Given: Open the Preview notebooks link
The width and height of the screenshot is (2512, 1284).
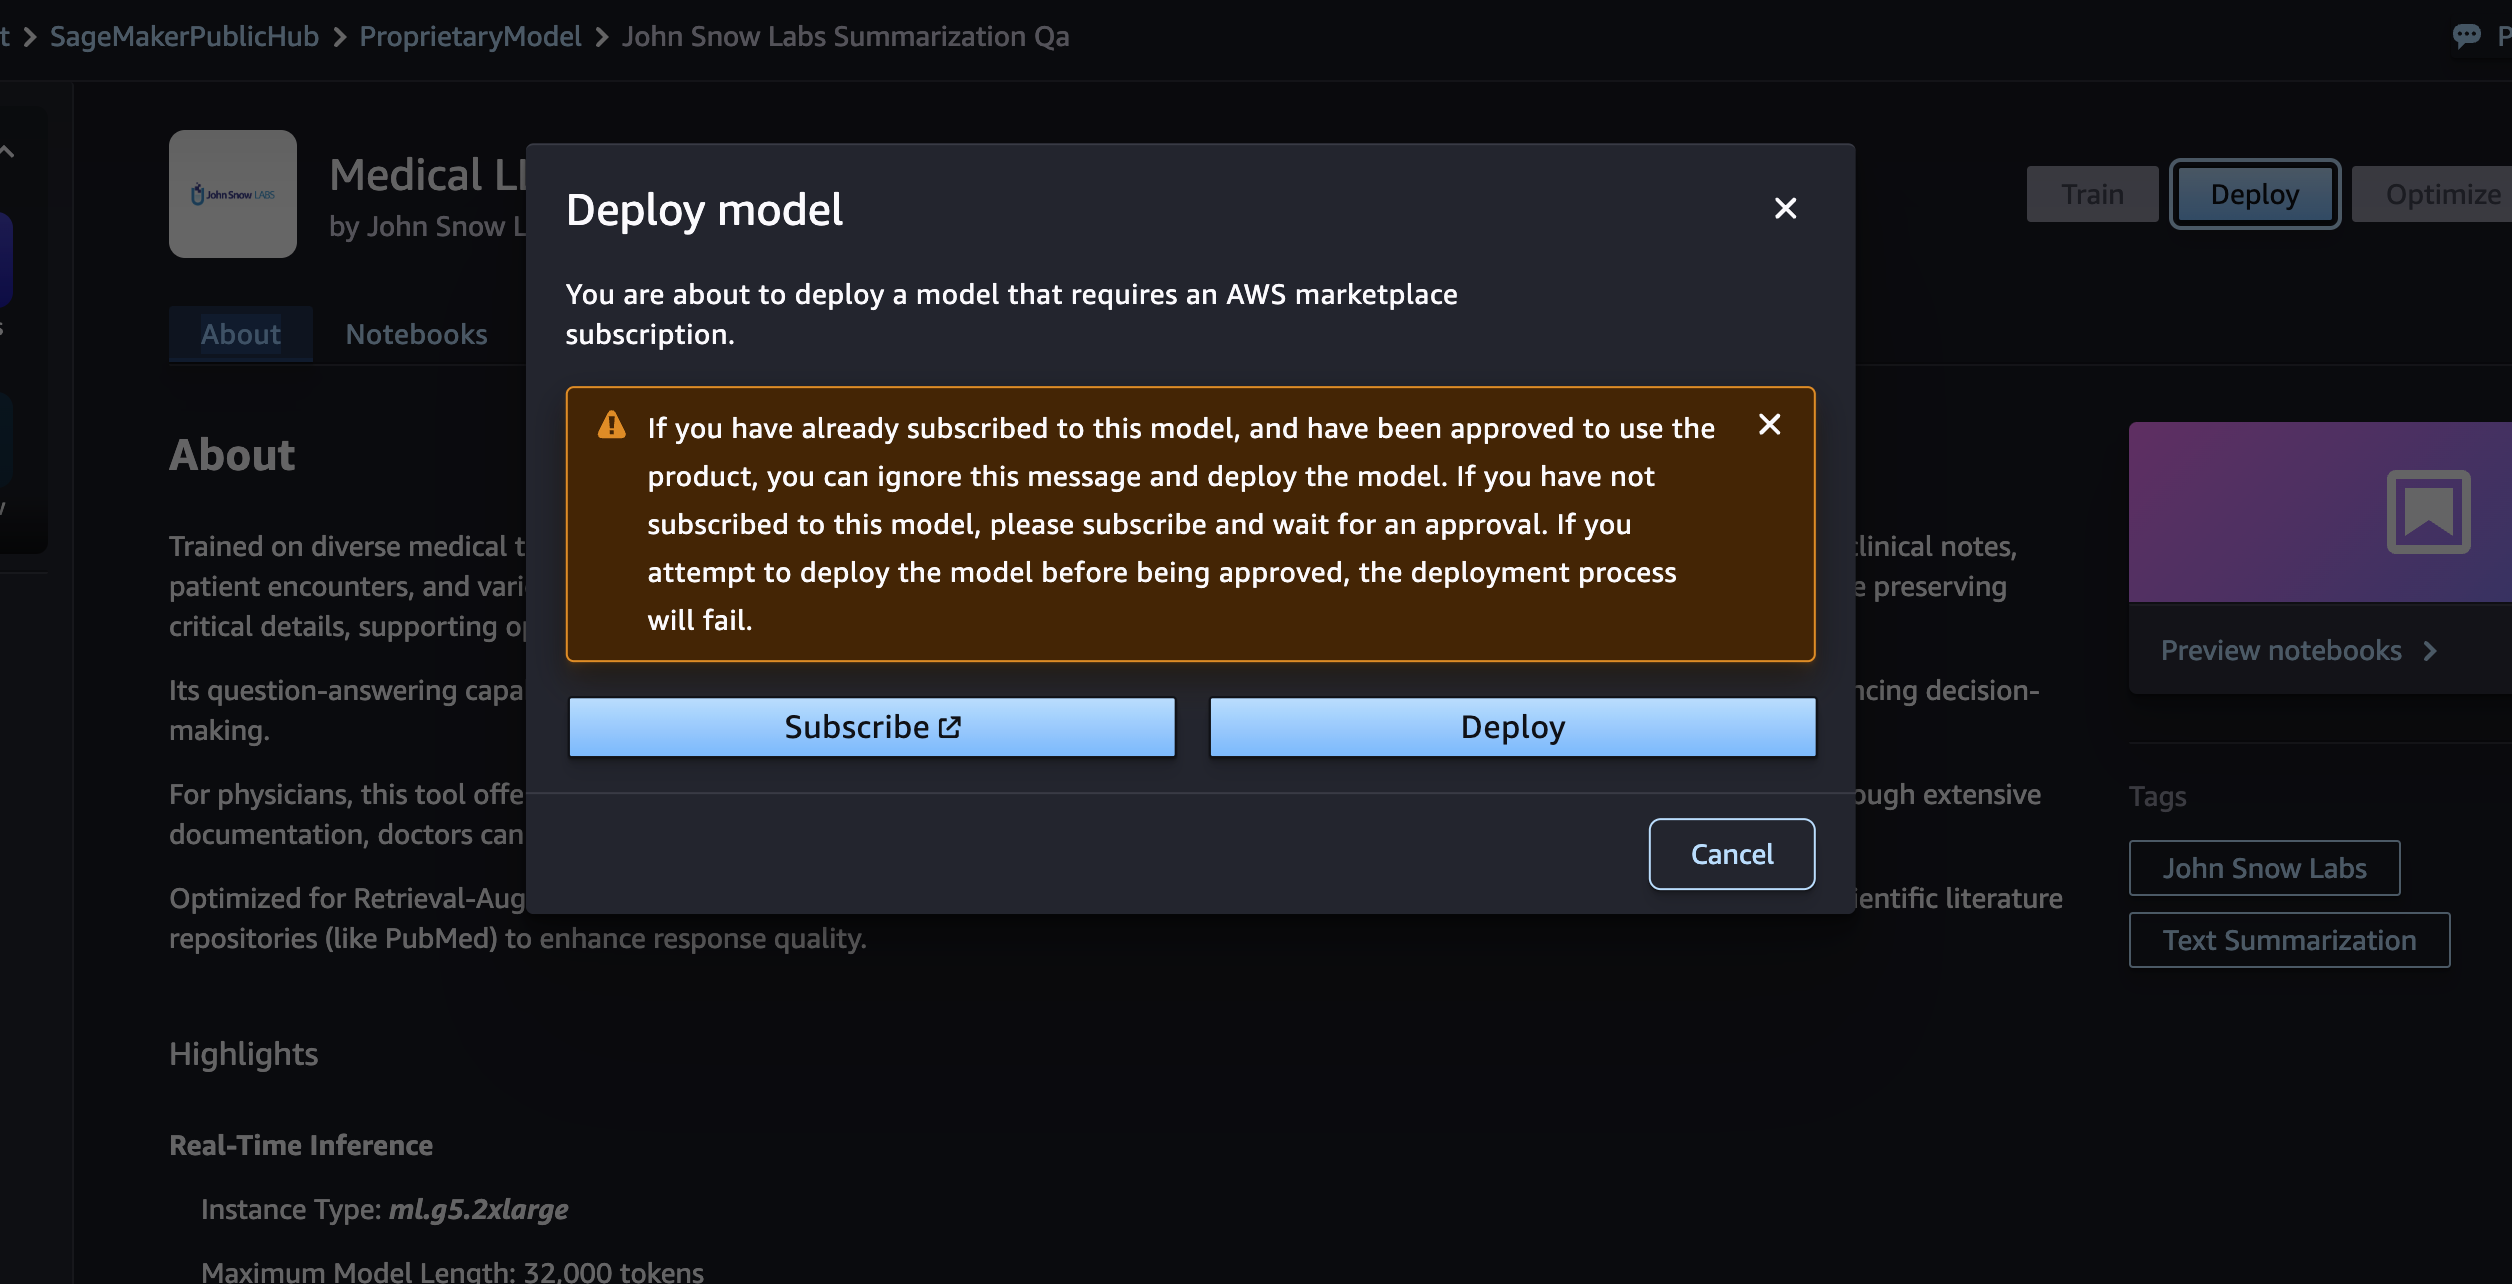Looking at the screenshot, I should coord(2281,651).
